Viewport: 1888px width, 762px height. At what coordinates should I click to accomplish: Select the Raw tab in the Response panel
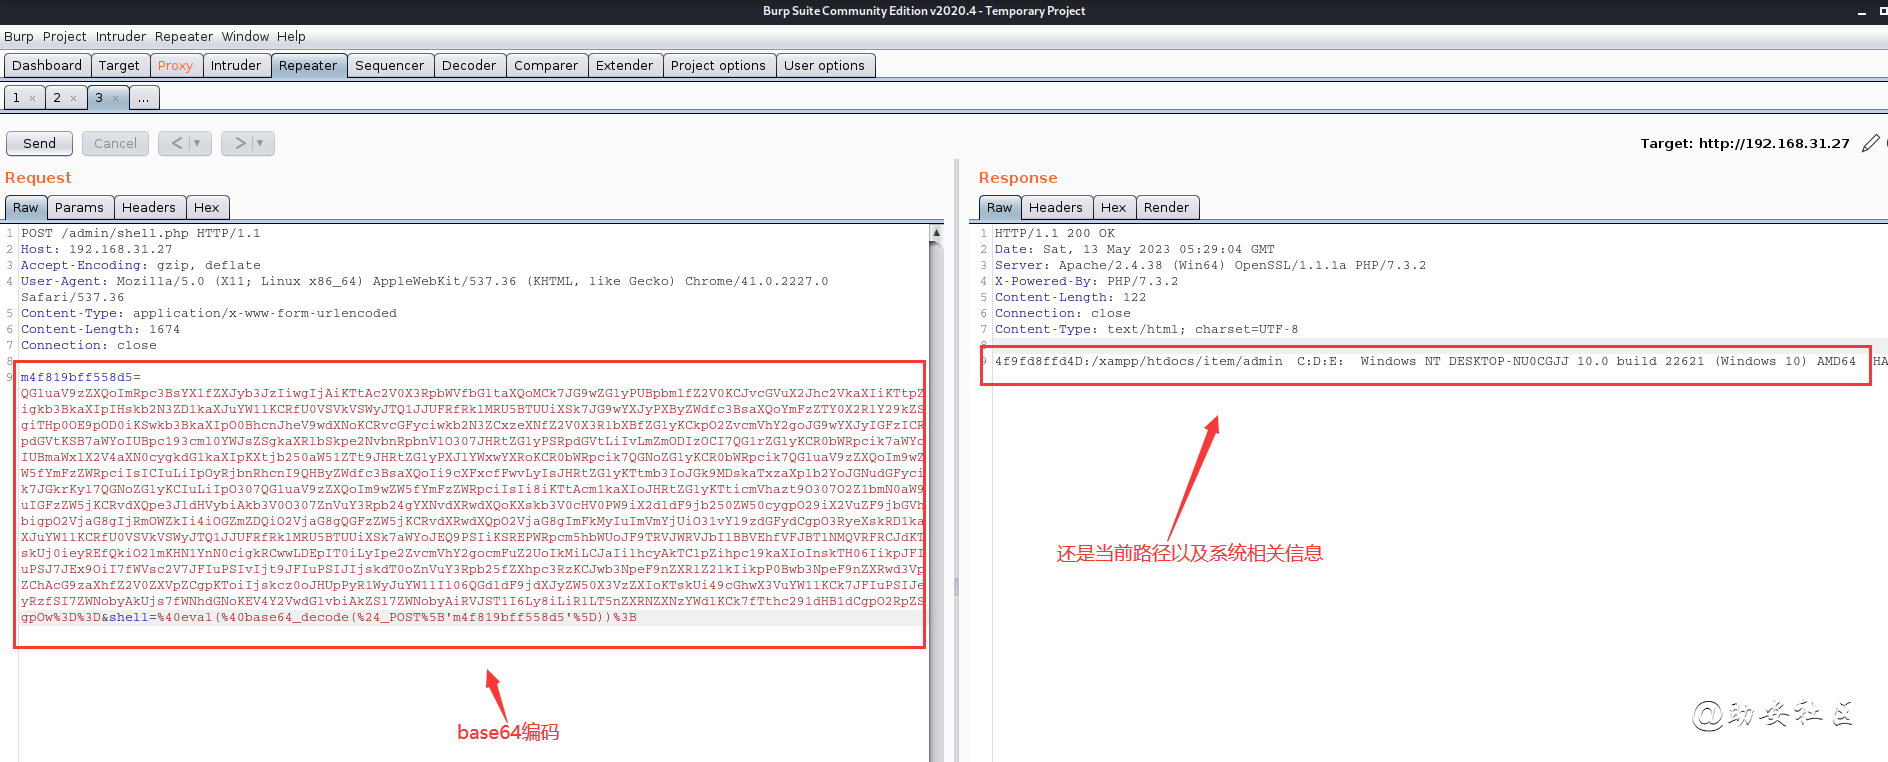(x=1000, y=207)
